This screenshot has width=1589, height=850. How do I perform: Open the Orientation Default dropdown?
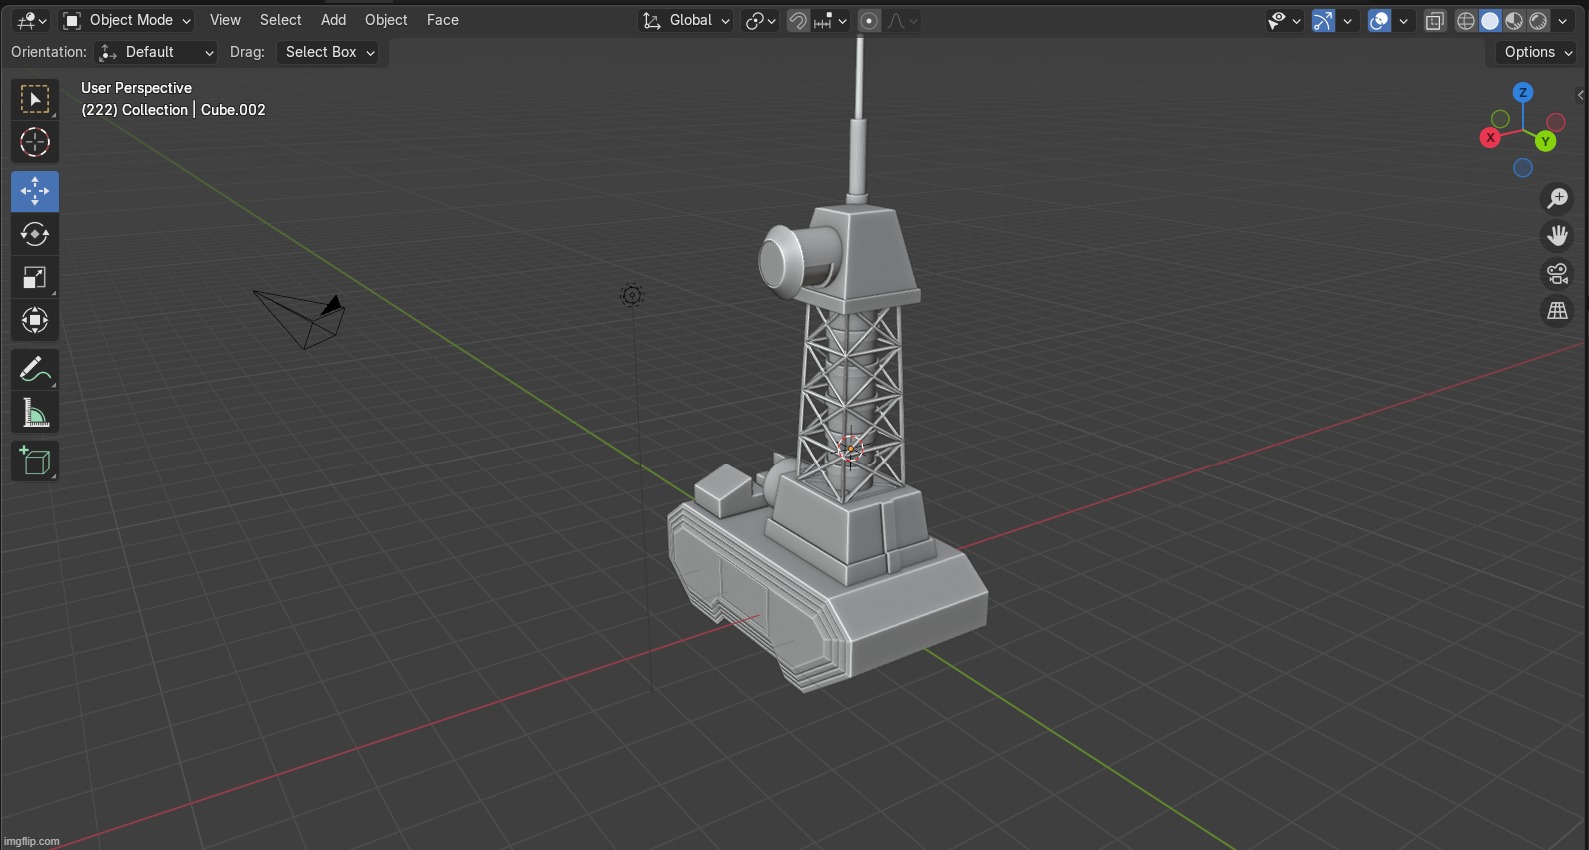[155, 52]
